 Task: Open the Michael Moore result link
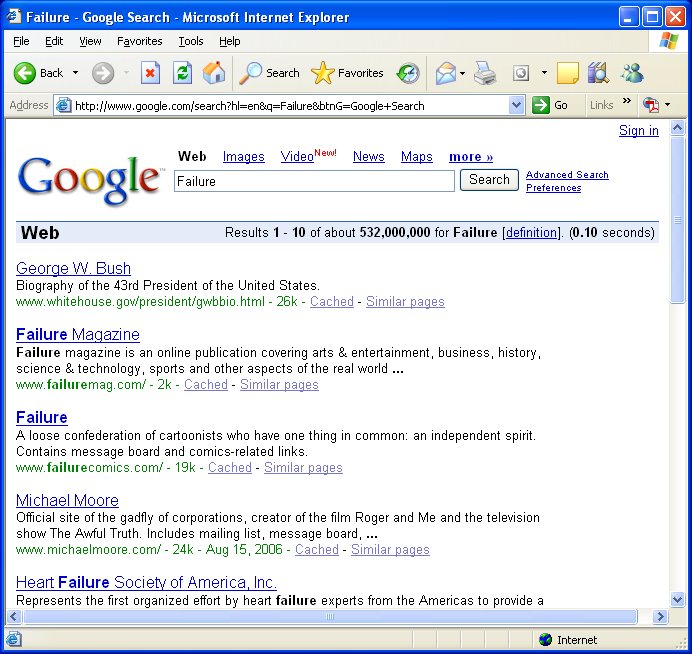(x=67, y=500)
